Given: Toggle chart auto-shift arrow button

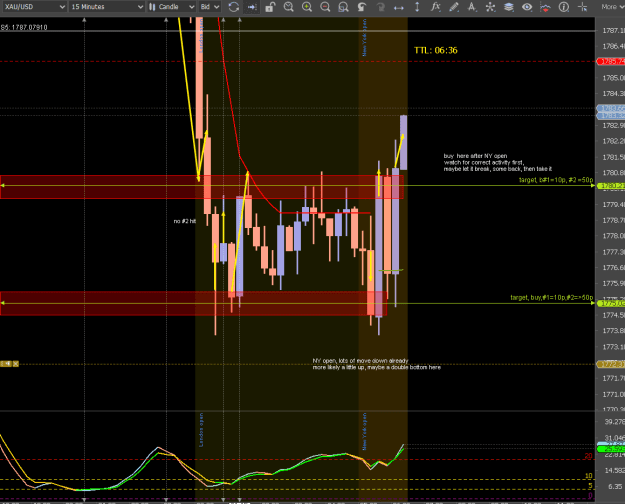Looking at the screenshot, I should coord(252,7).
